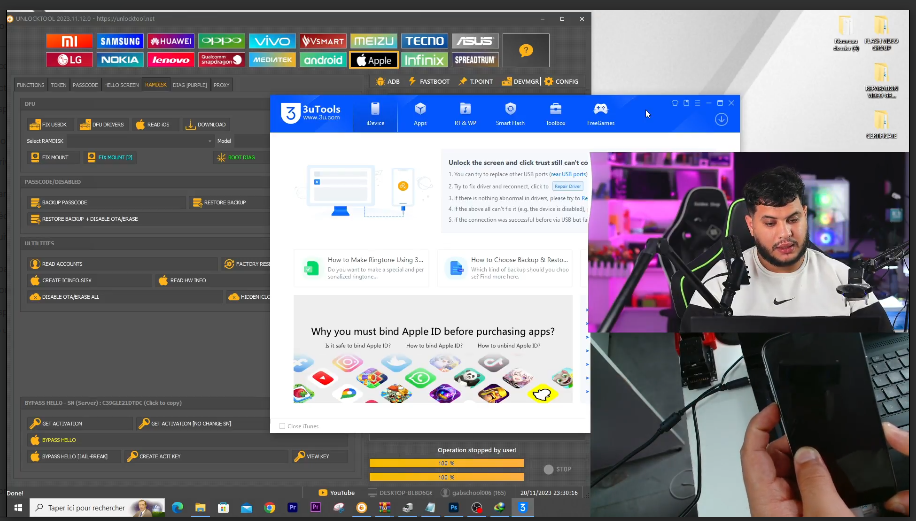Select the Vsmart brand tile
Image resolution: width=916 pixels, height=521 pixels.
pos(323,41)
